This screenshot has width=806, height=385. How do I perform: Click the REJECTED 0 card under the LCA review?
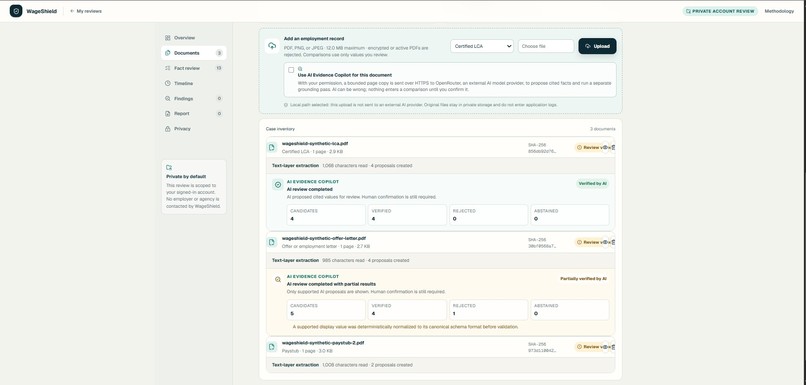click(x=488, y=215)
